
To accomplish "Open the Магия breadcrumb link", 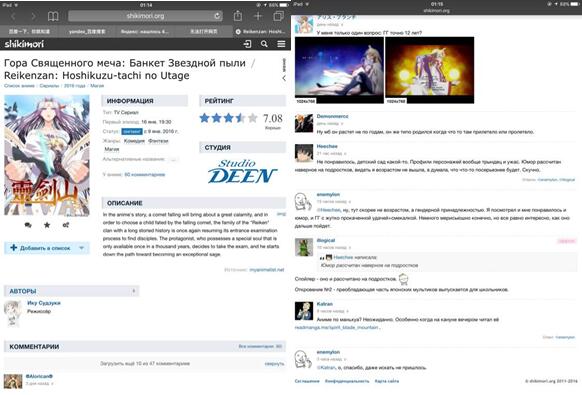I will (97, 86).
